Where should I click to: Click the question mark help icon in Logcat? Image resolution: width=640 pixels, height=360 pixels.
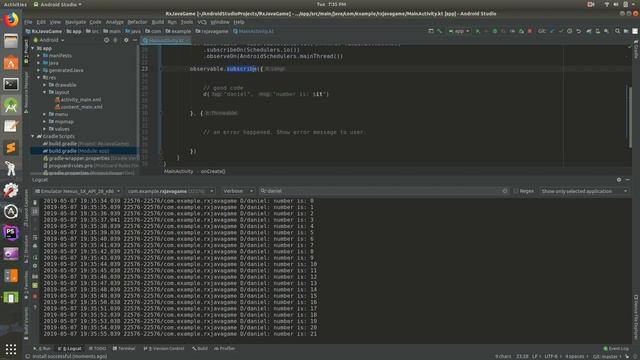[35, 307]
